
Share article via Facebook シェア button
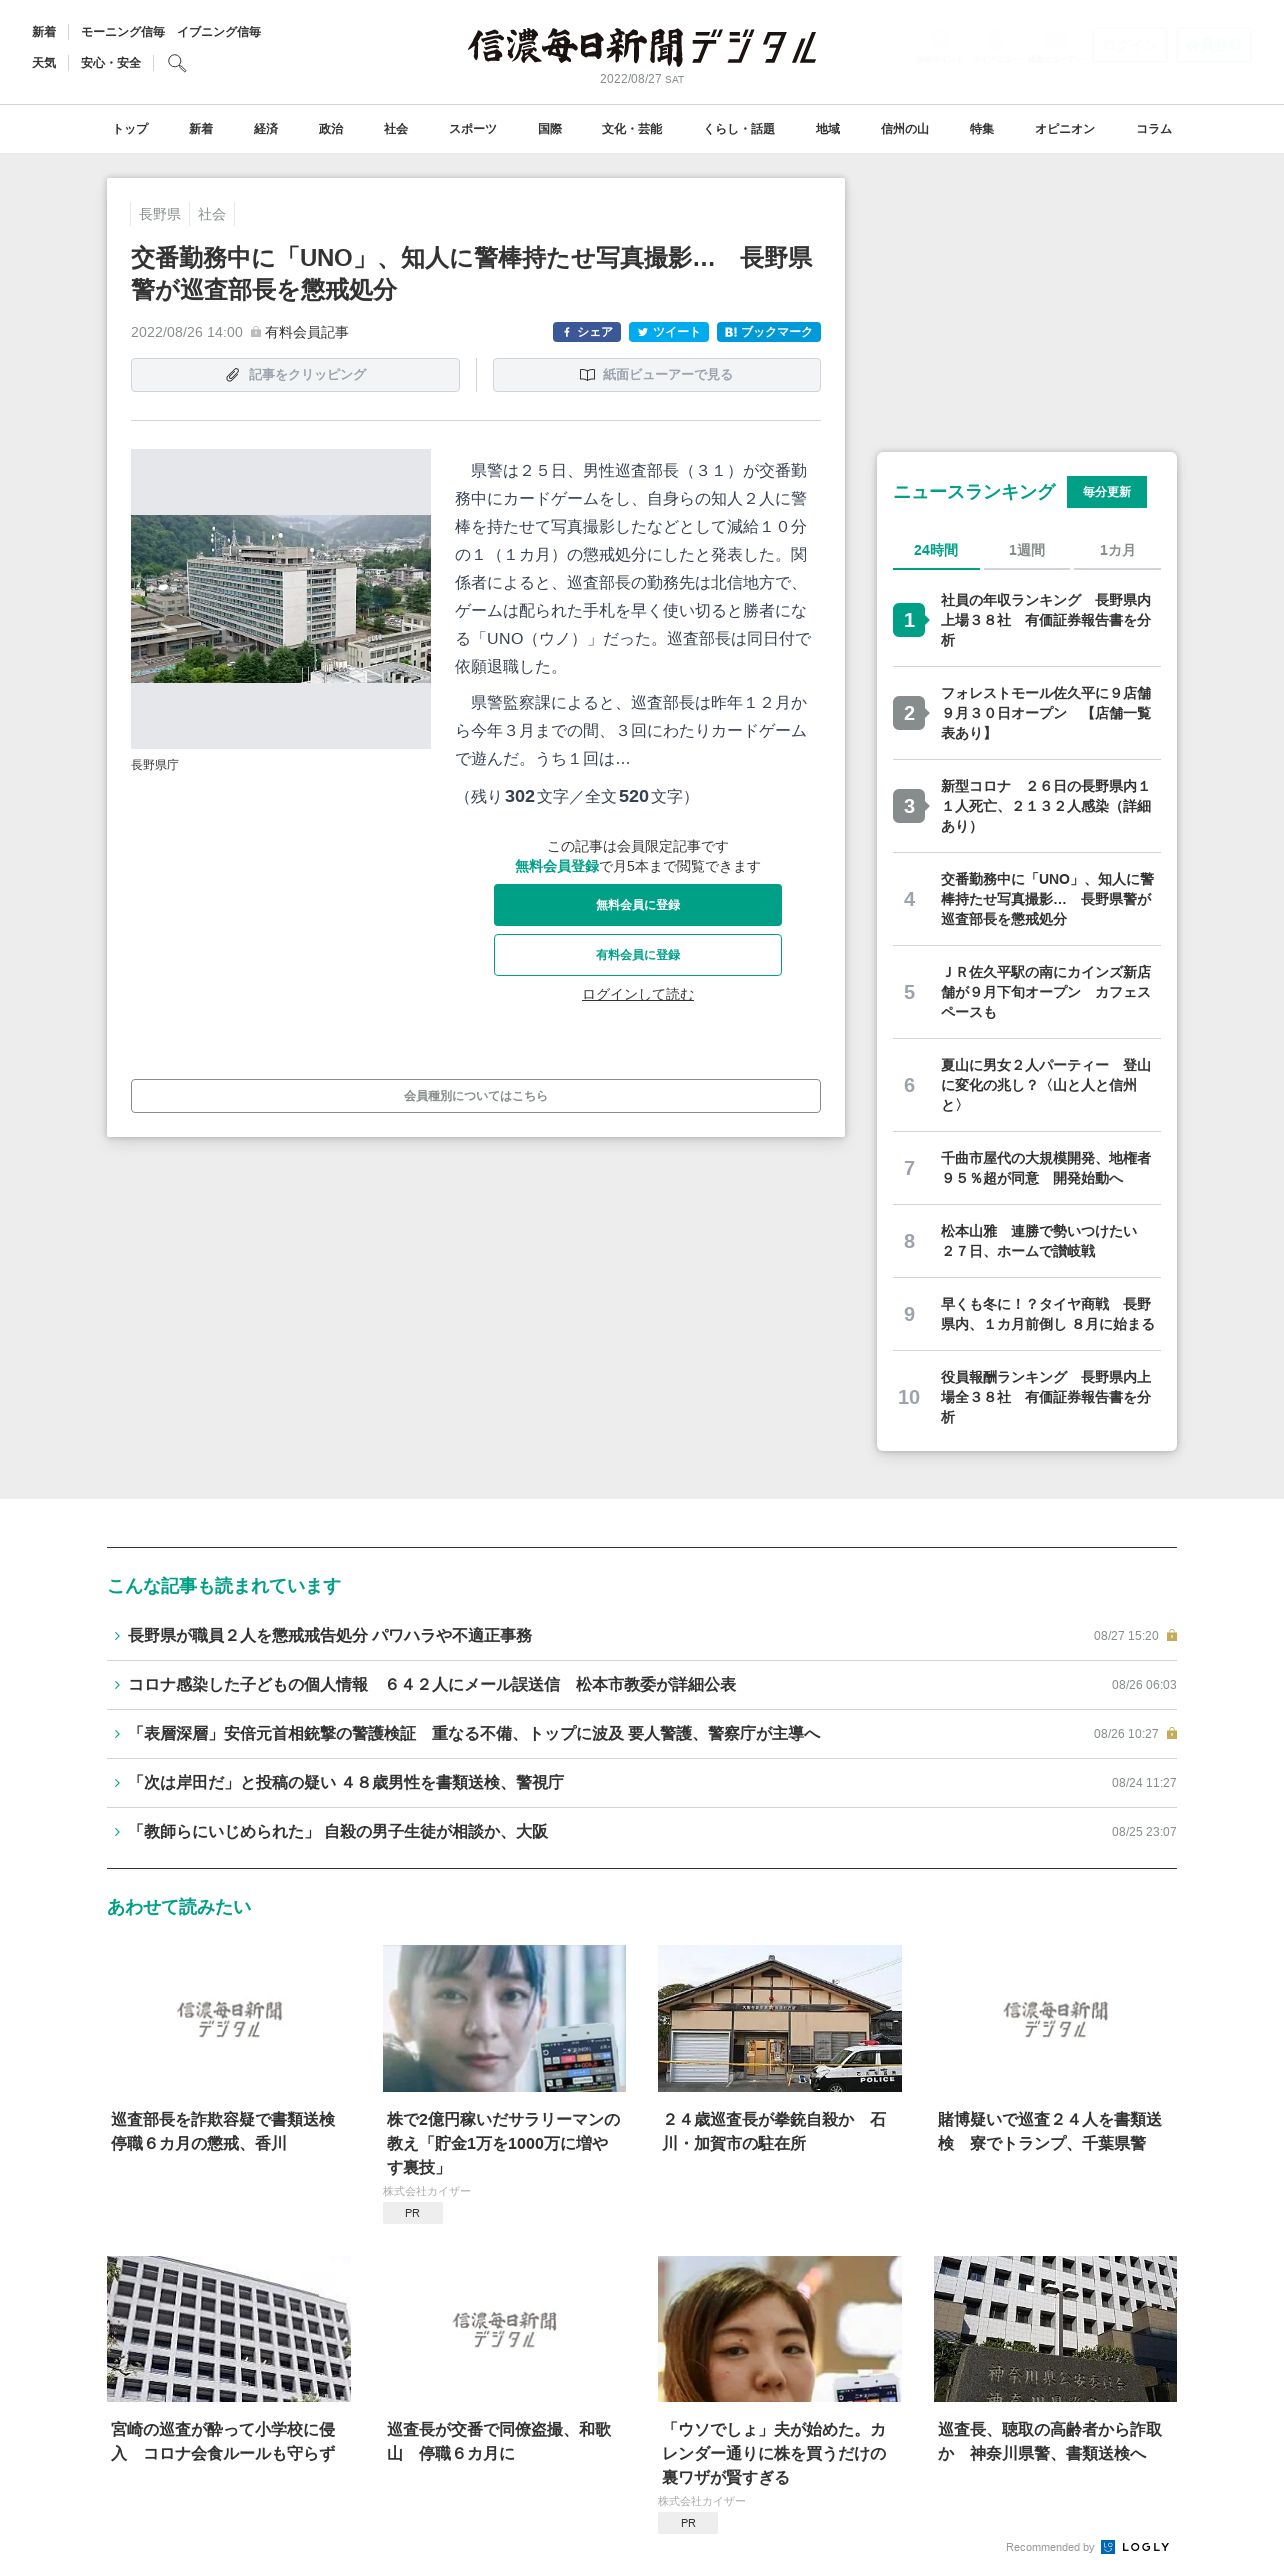click(587, 332)
